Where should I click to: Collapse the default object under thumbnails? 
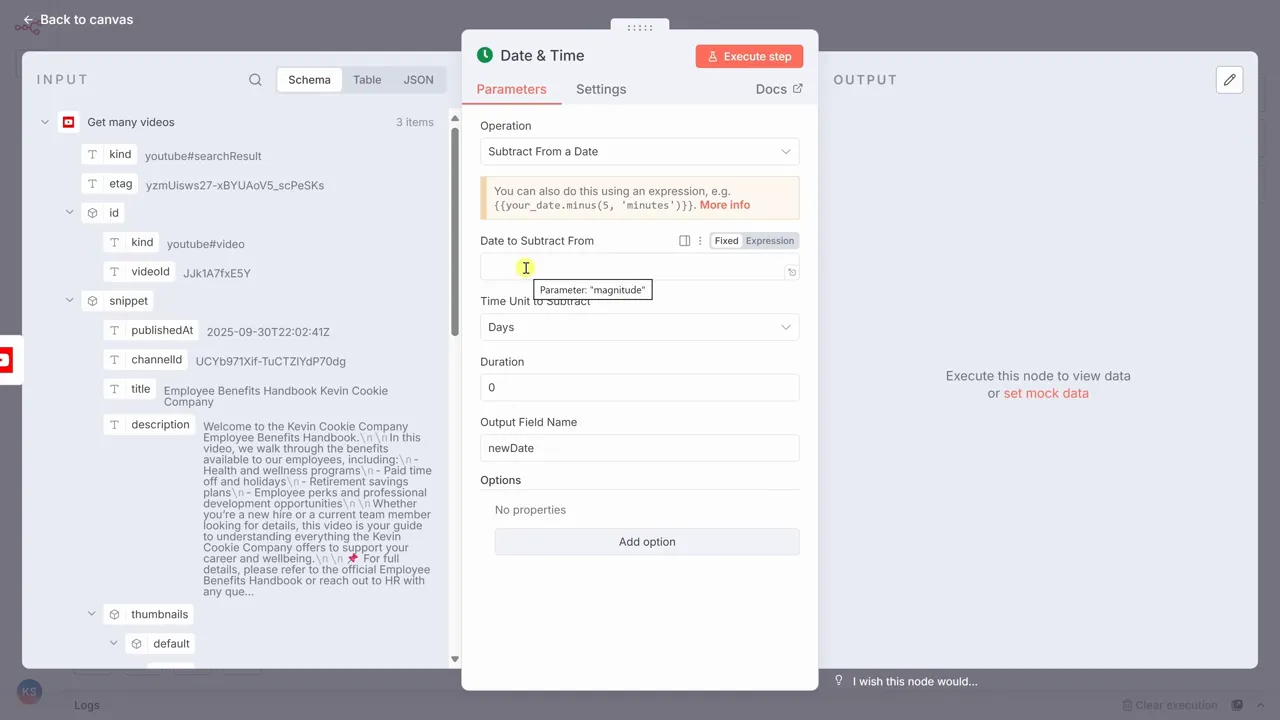113,644
